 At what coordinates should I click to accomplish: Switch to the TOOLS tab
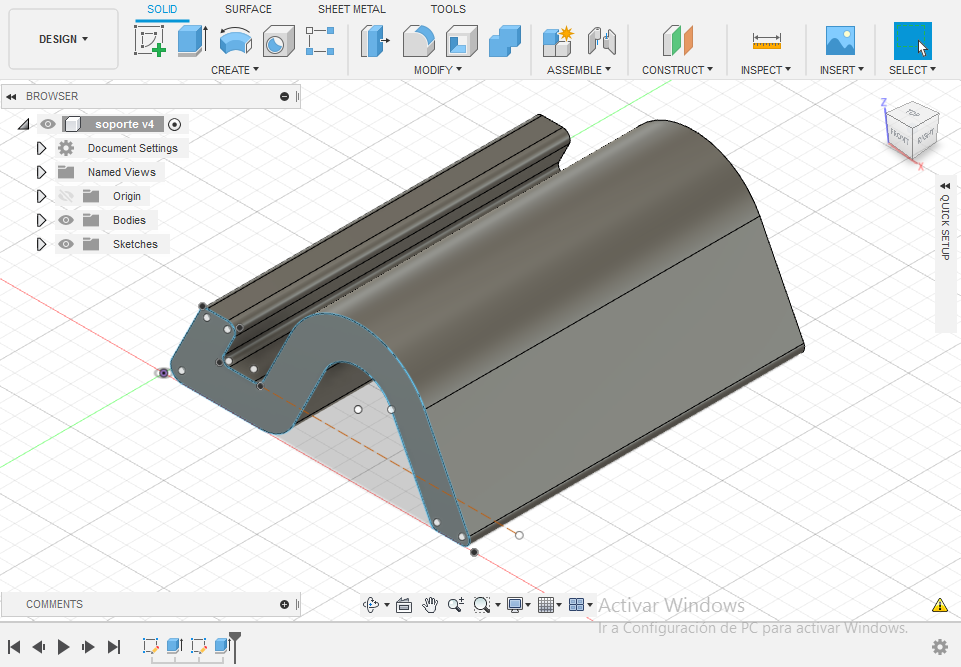[x=448, y=9]
